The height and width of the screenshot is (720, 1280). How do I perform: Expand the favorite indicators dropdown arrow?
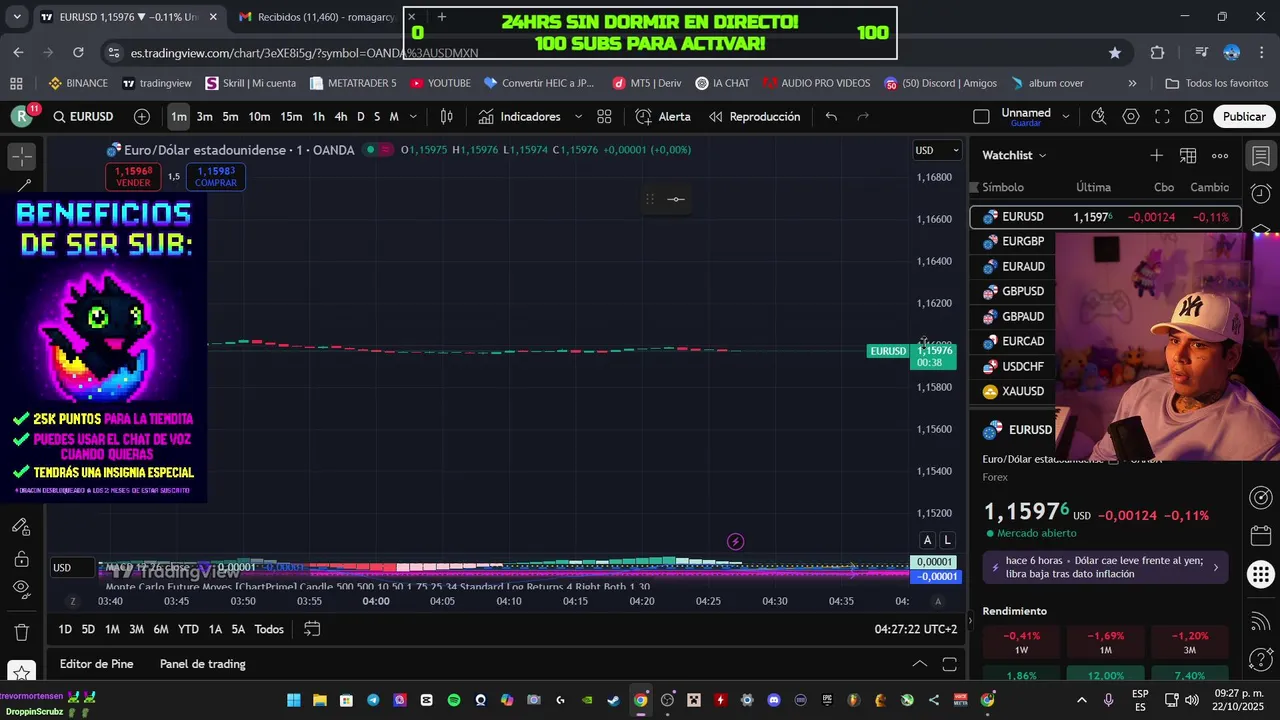tap(578, 117)
